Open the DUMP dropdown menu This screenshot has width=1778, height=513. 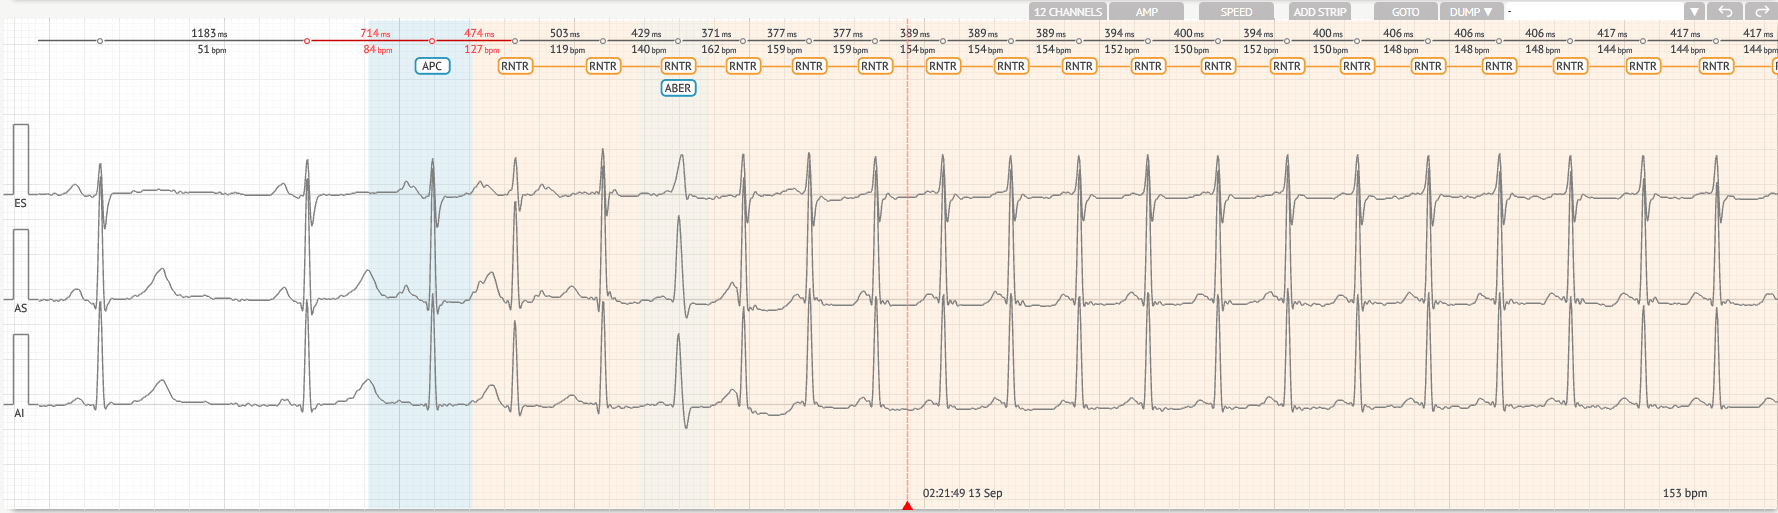coord(1471,12)
